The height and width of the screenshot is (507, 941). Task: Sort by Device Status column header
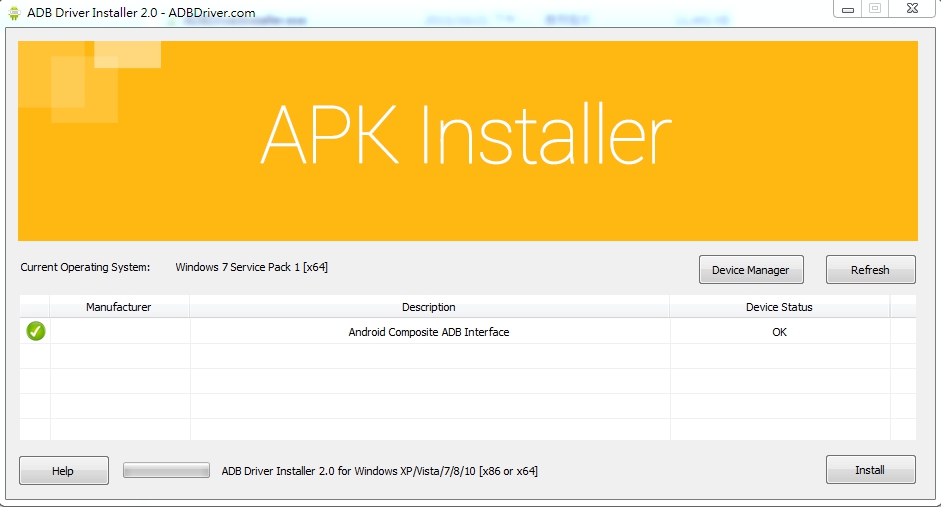pyautogui.click(x=779, y=307)
